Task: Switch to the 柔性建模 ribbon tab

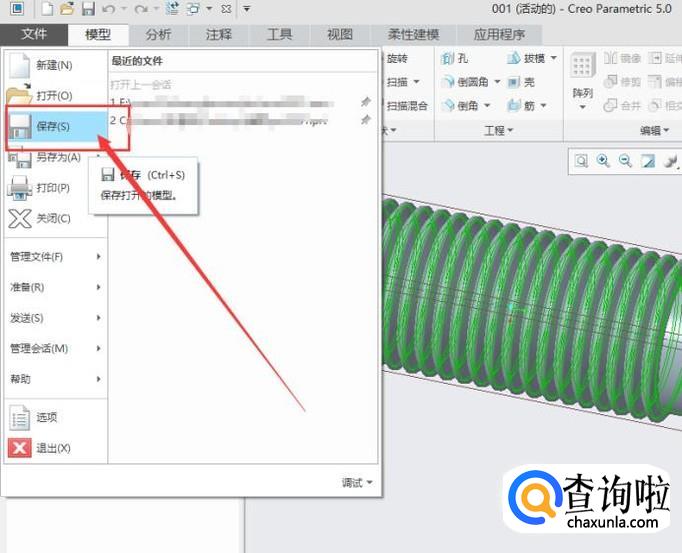Action: tap(413, 34)
